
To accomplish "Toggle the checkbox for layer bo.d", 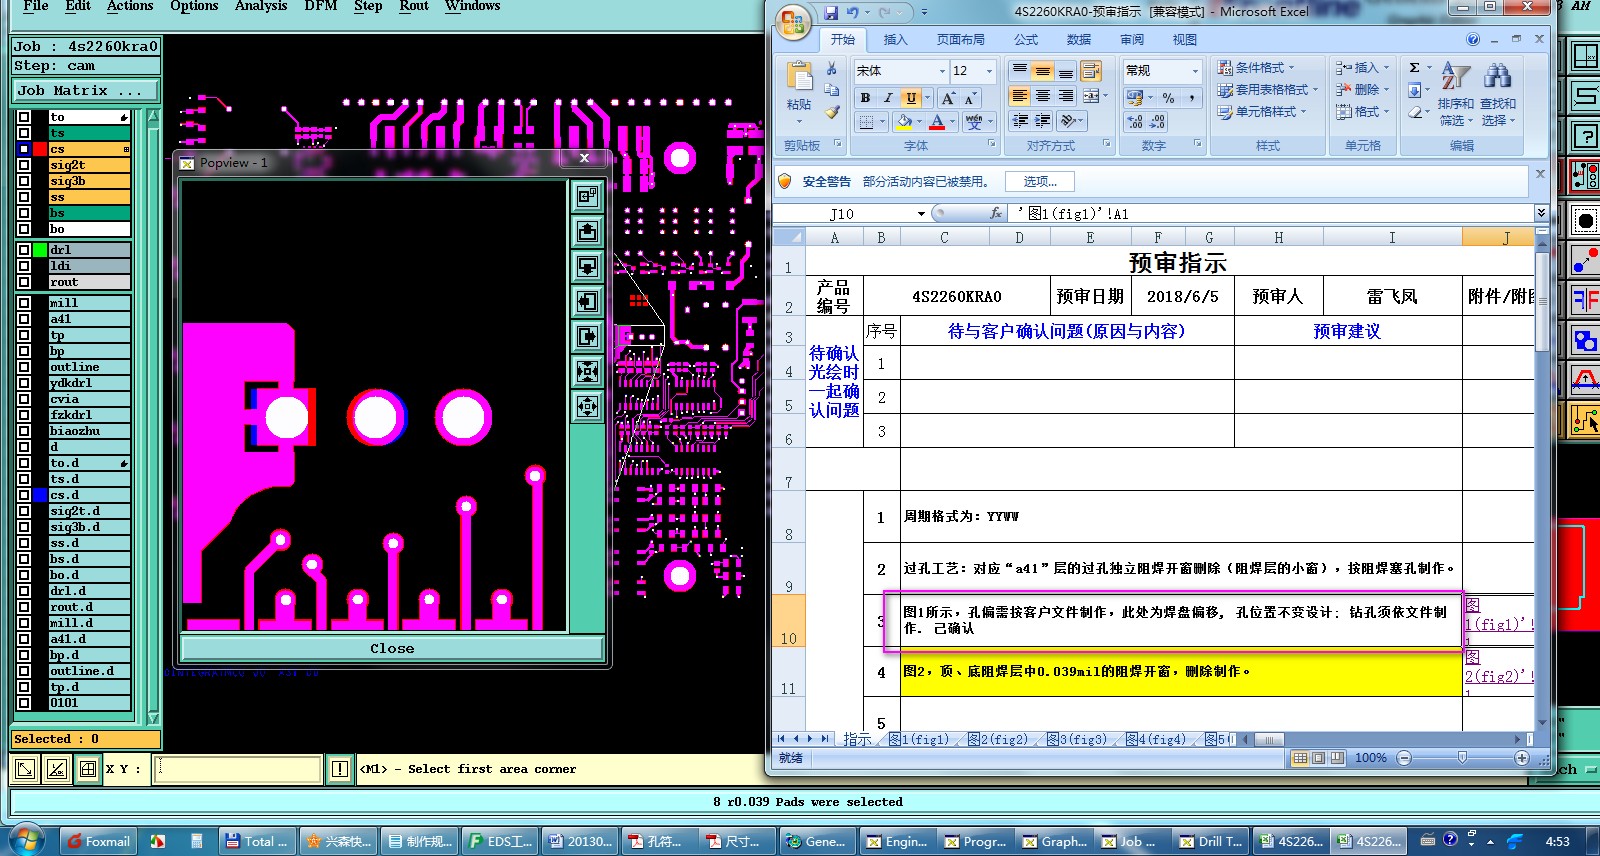I will coord(24,575).
